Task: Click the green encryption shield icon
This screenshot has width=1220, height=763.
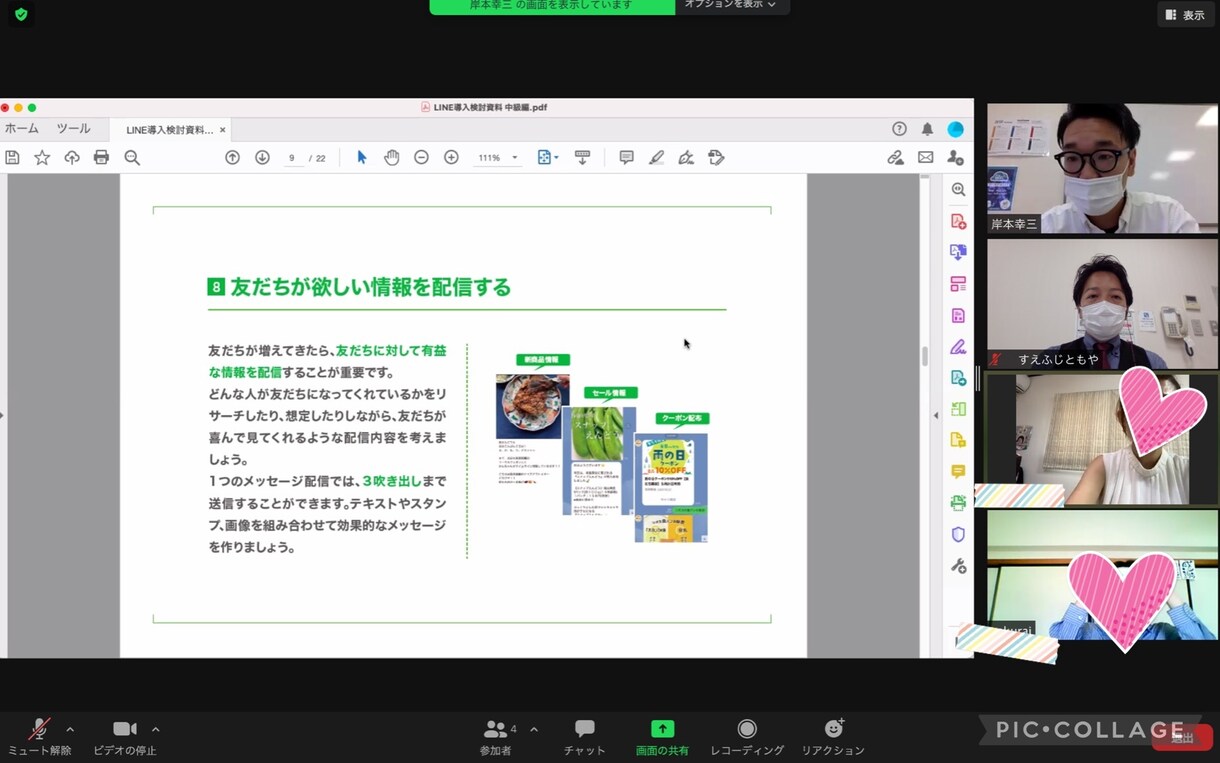Action: coord(21,15)
